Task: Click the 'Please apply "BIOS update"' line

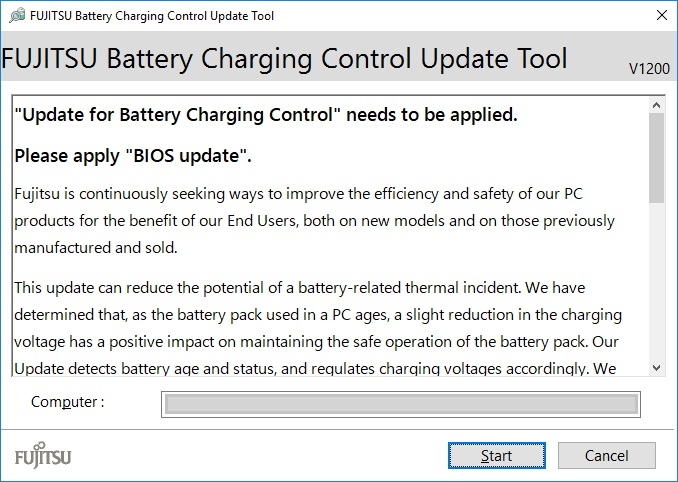Action: [x=133, y=156]
